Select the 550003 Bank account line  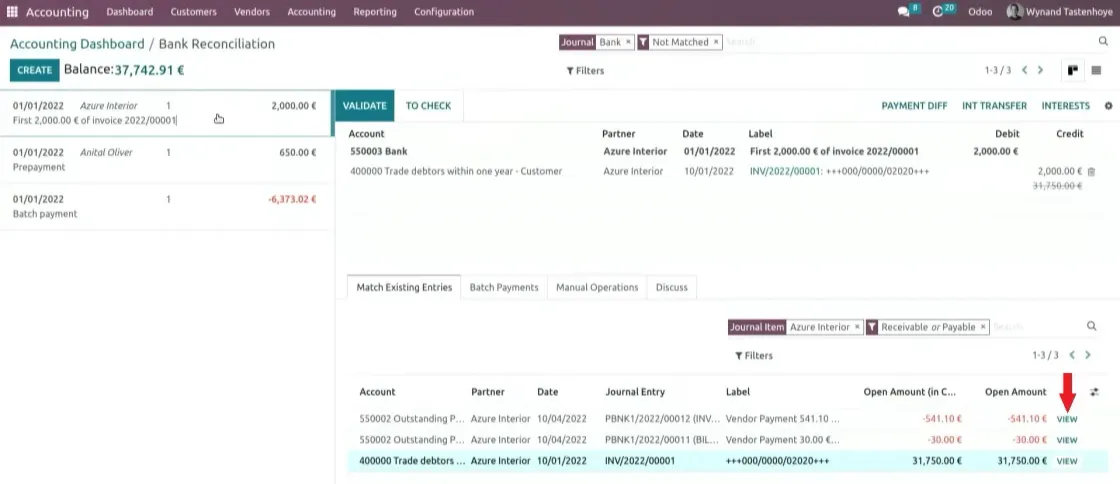[721, 151]
